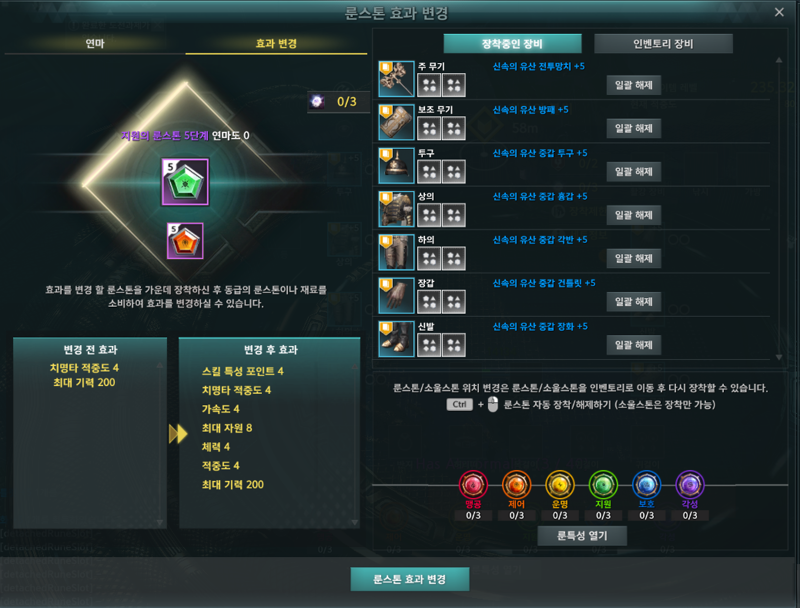Select the orange 제어 rune attribute orb
Image resolution: width=800 pixels, height=608 pixels.
pos(516,485)
